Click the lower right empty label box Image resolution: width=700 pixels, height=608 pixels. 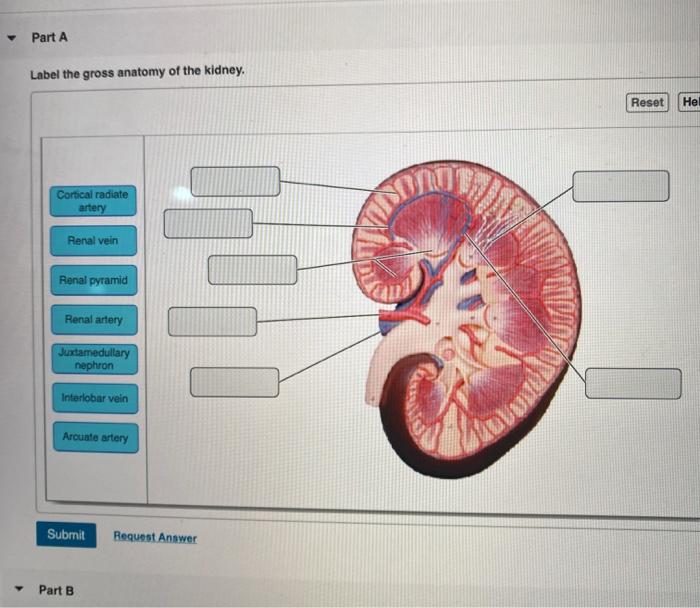(x=633, y=383)
